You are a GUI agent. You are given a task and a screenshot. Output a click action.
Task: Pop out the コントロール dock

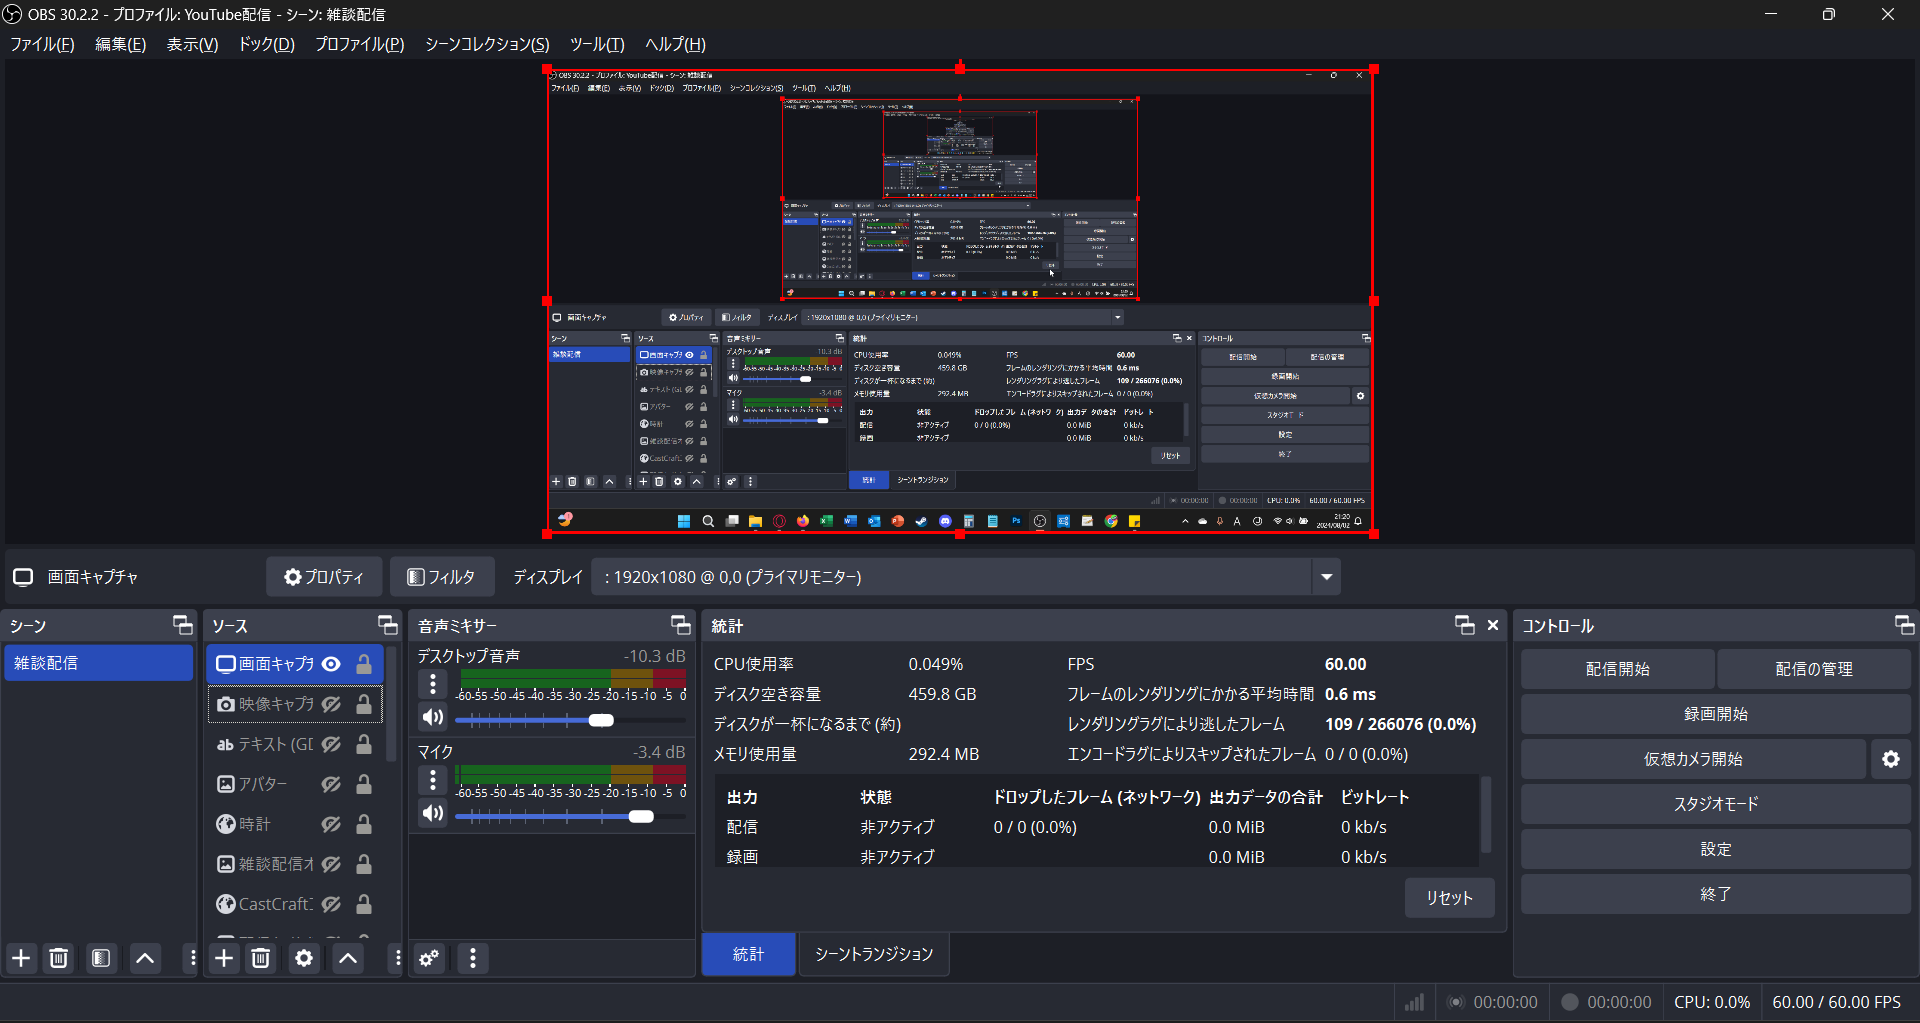tap(1905, 625)
